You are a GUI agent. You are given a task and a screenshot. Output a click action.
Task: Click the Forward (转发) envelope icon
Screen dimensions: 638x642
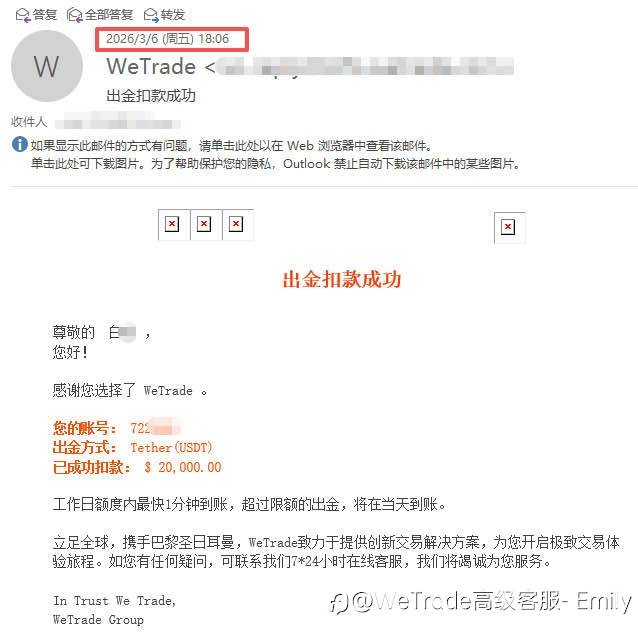coord(151,15)
